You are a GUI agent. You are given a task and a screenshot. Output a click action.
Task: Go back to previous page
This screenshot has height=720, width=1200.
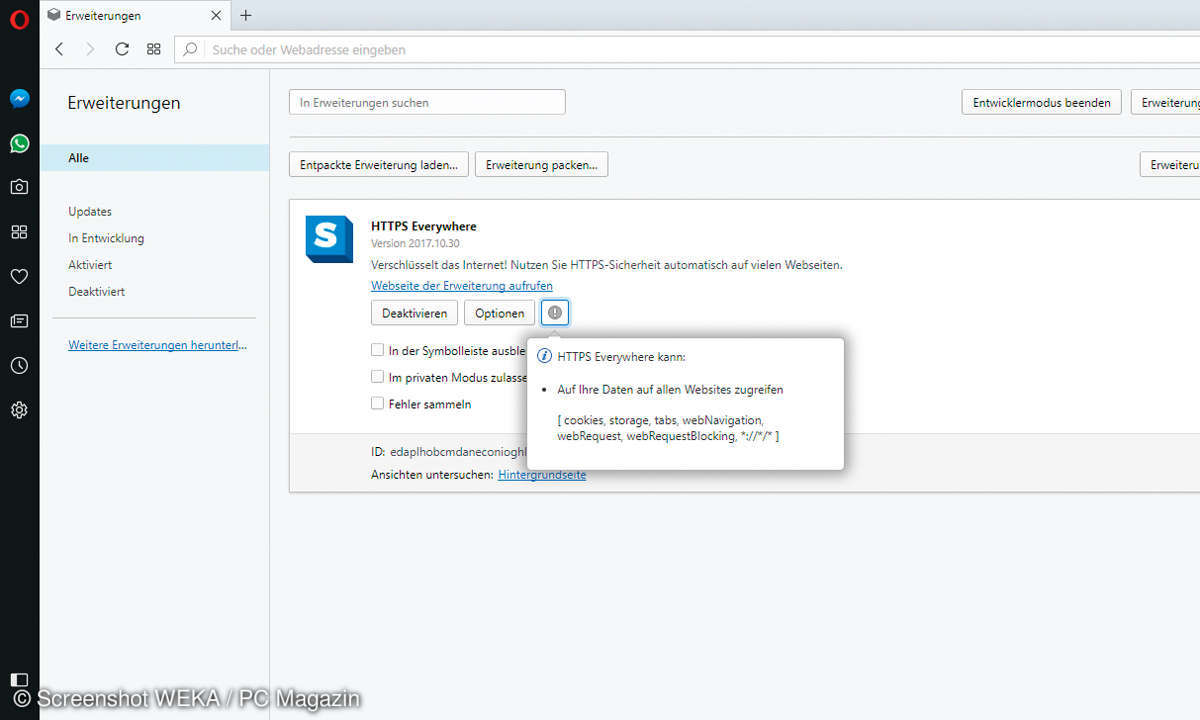[x=59, y=49]
